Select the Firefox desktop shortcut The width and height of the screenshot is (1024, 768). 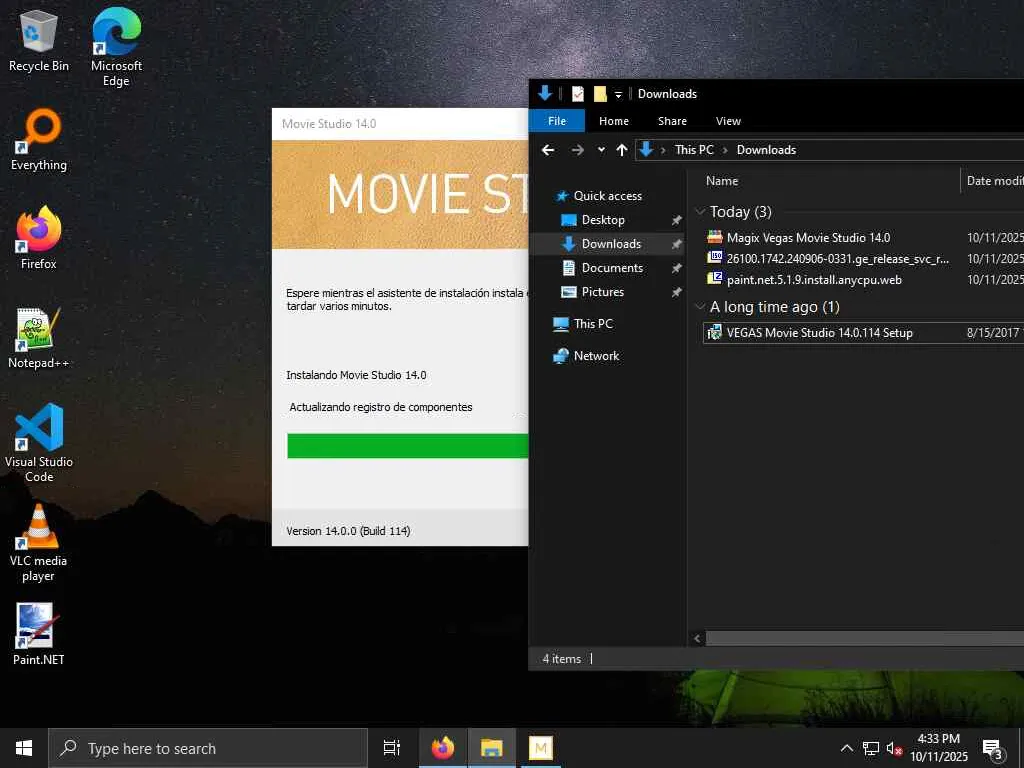click(39, 238)
